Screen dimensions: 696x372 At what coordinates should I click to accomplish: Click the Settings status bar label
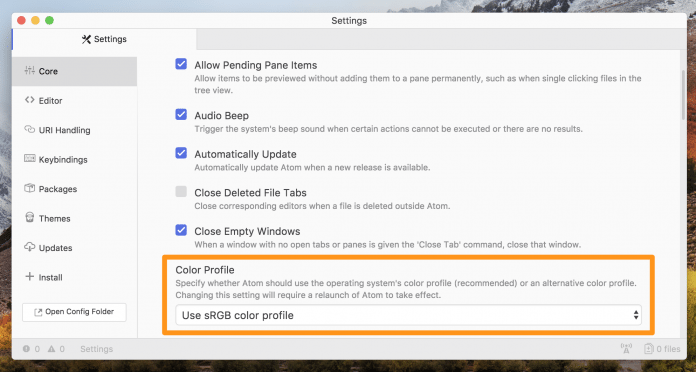coord(96,349)
